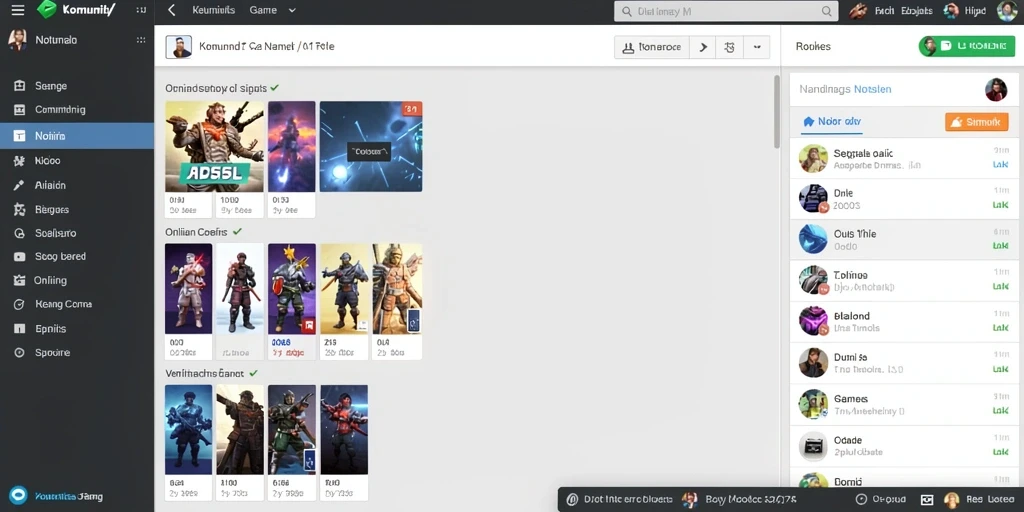Click the Sog bared video icon
The height and width of the screenshot is (512, 1024).
coord(20,257)
